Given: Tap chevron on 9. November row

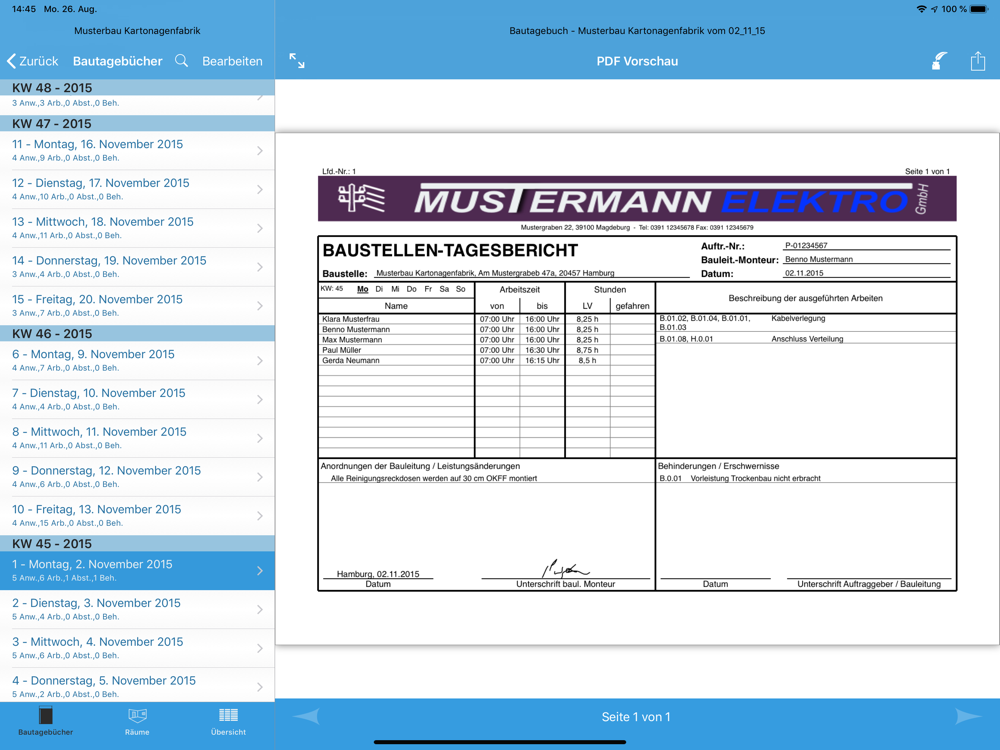Looking at the screenshot, I should [260, 360].
